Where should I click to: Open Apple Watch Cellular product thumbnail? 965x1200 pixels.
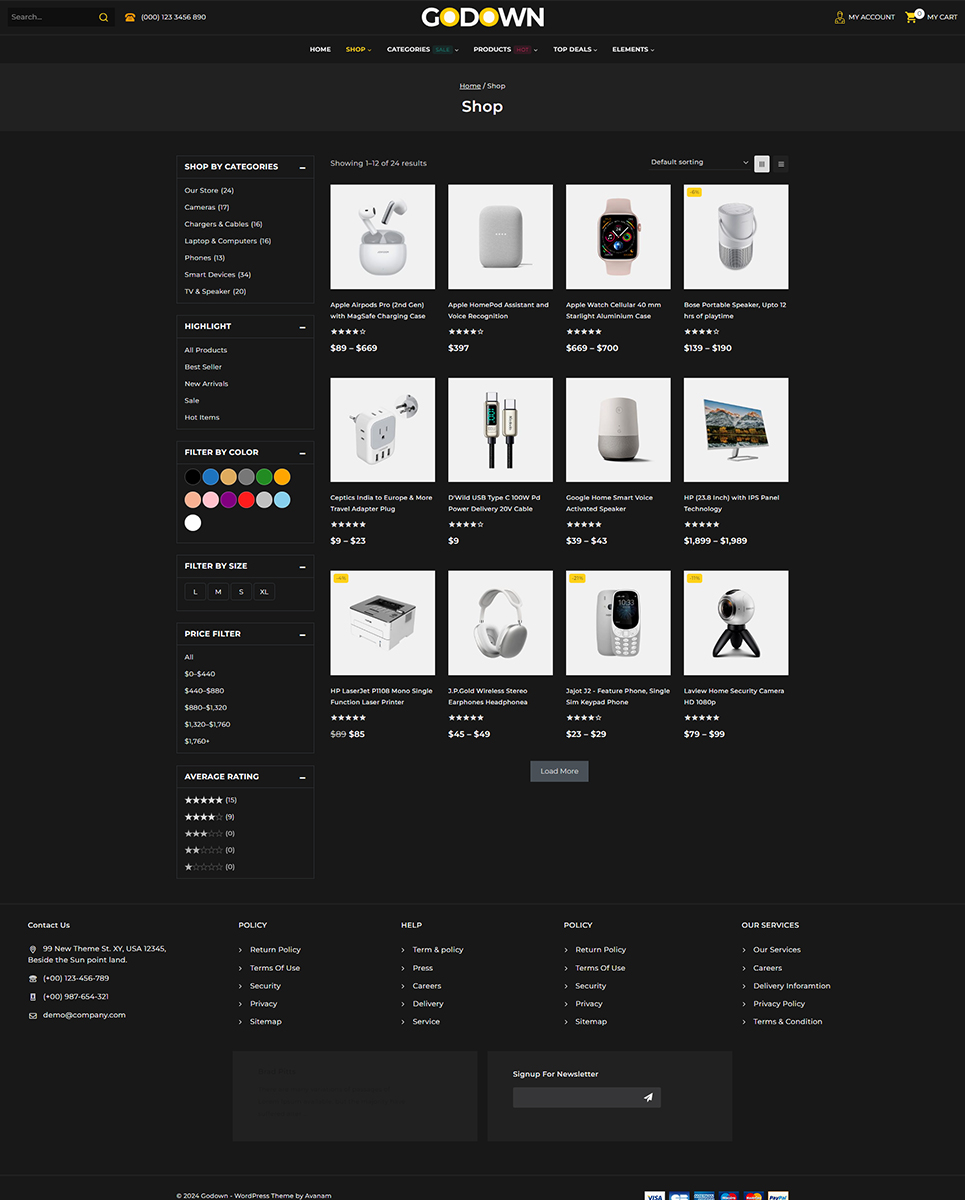pyautogui.click(x=618, y=237)
